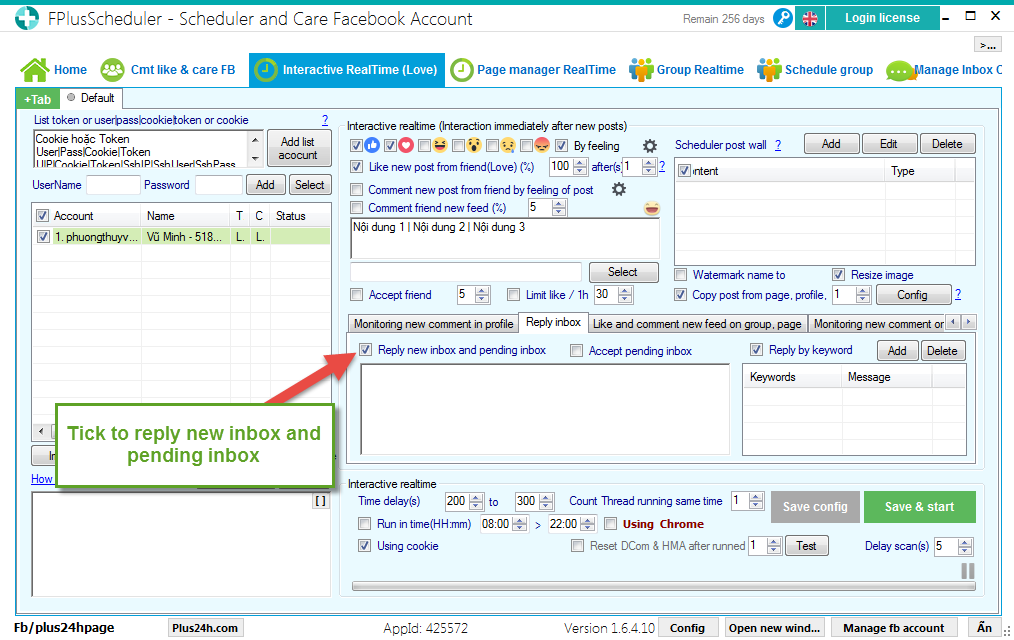This screenshot has height=640, width=1014.
Task: Open overflow tabs with the >... button
Action: pos(987,45)
